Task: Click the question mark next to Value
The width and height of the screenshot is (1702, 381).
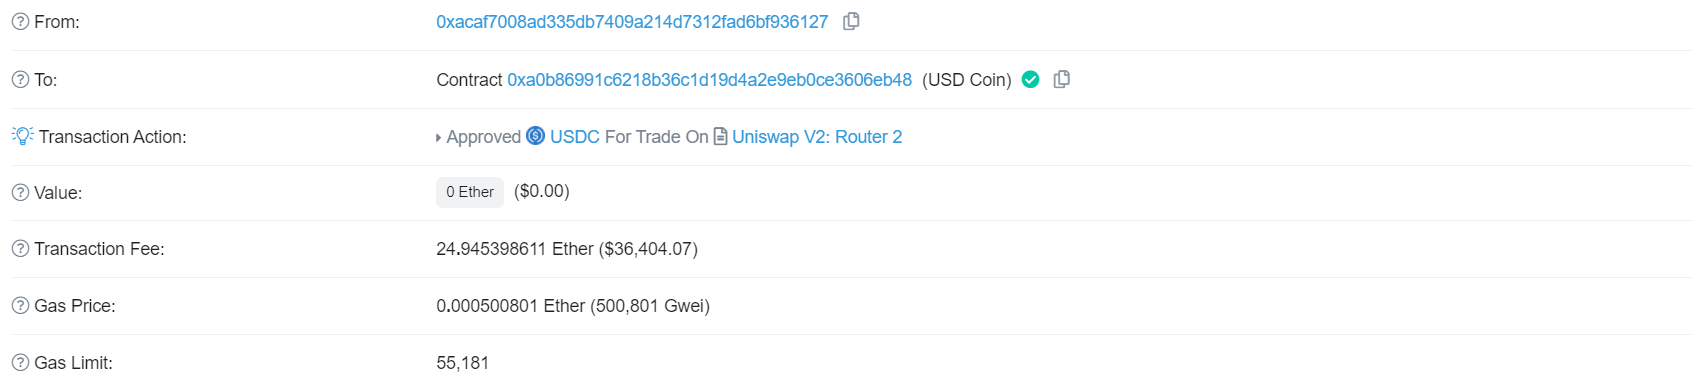Action: click(x=20, y=193)
